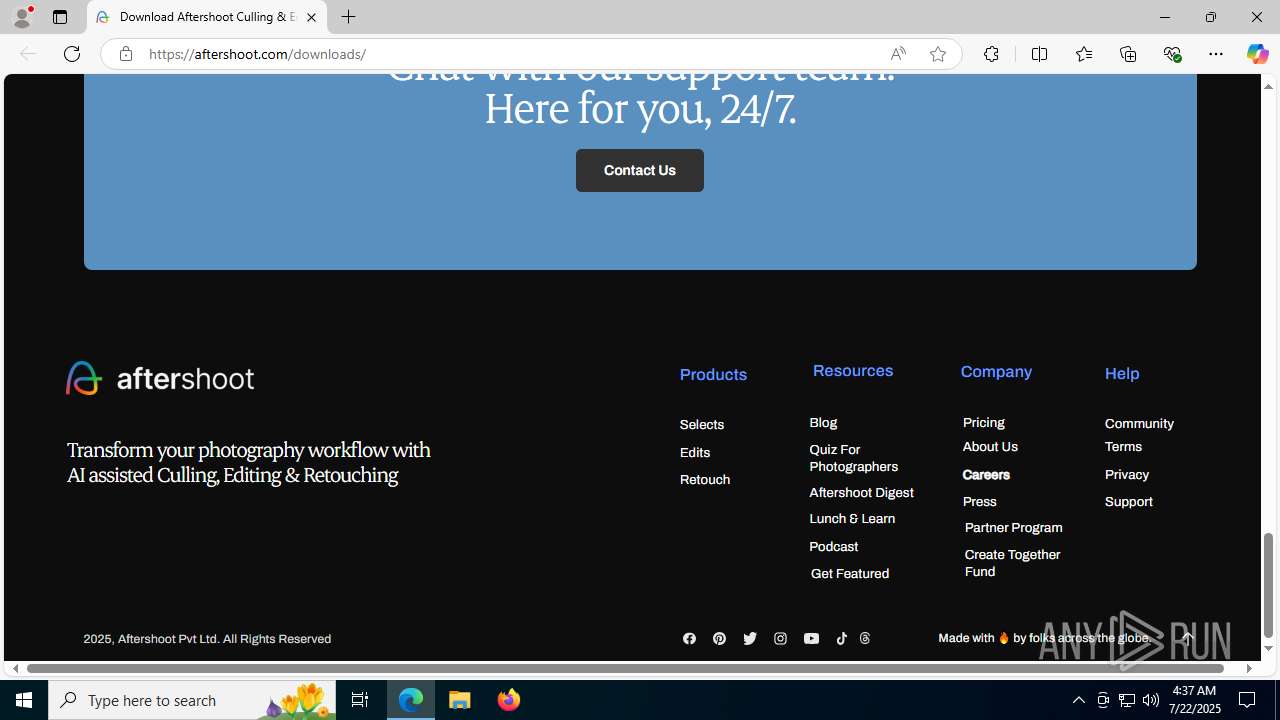Open the Get Featured link
Image resolution: width=1280 pixels, height=720 pixels.
(850, 574)
